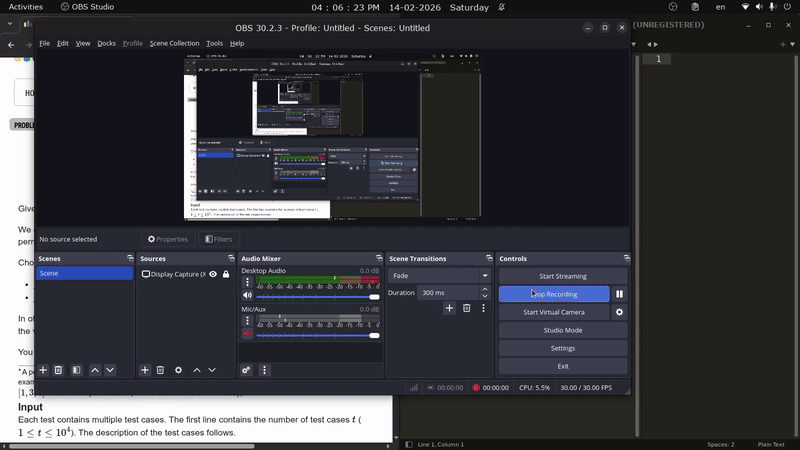Adjust Mic/Aux volume slider
The height and width of the screenshot is (450, 800).
pos(317,335)
